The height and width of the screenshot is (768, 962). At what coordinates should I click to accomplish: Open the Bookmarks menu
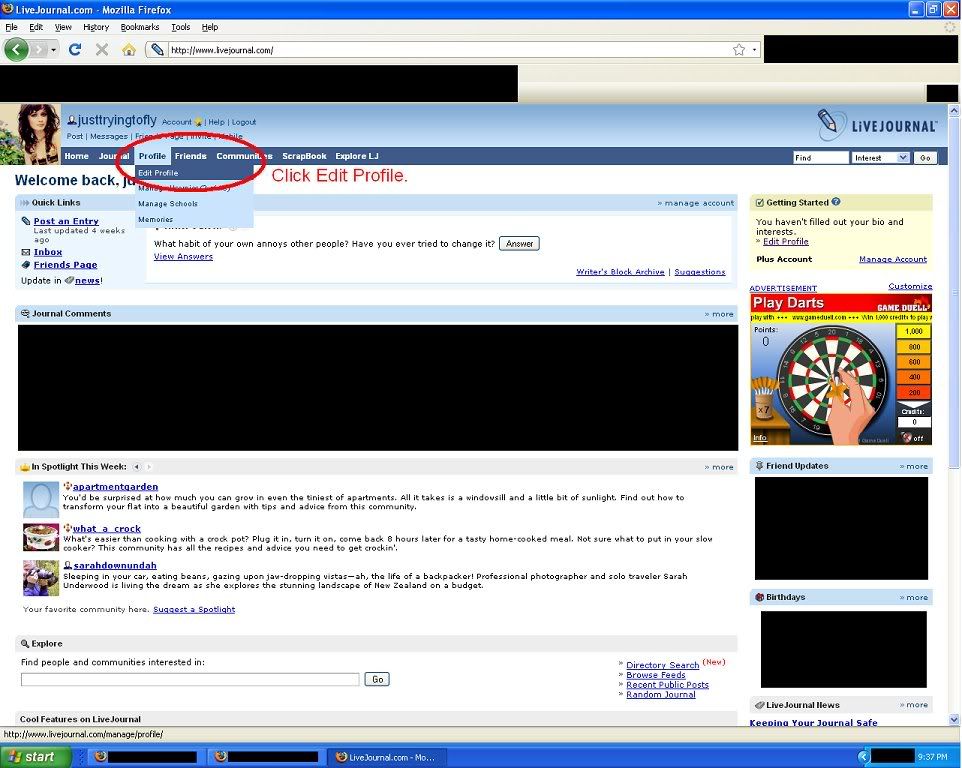(x=140, y=27)
